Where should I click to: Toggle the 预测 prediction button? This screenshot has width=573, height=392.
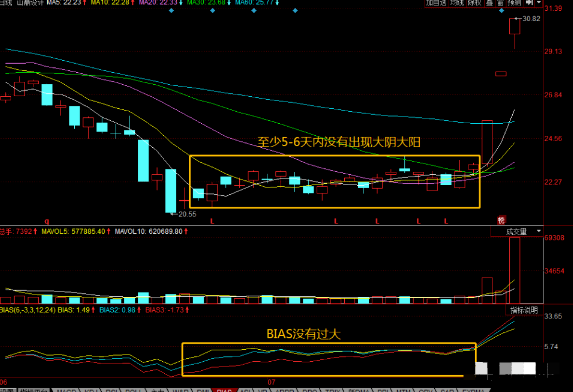(514, 3)
